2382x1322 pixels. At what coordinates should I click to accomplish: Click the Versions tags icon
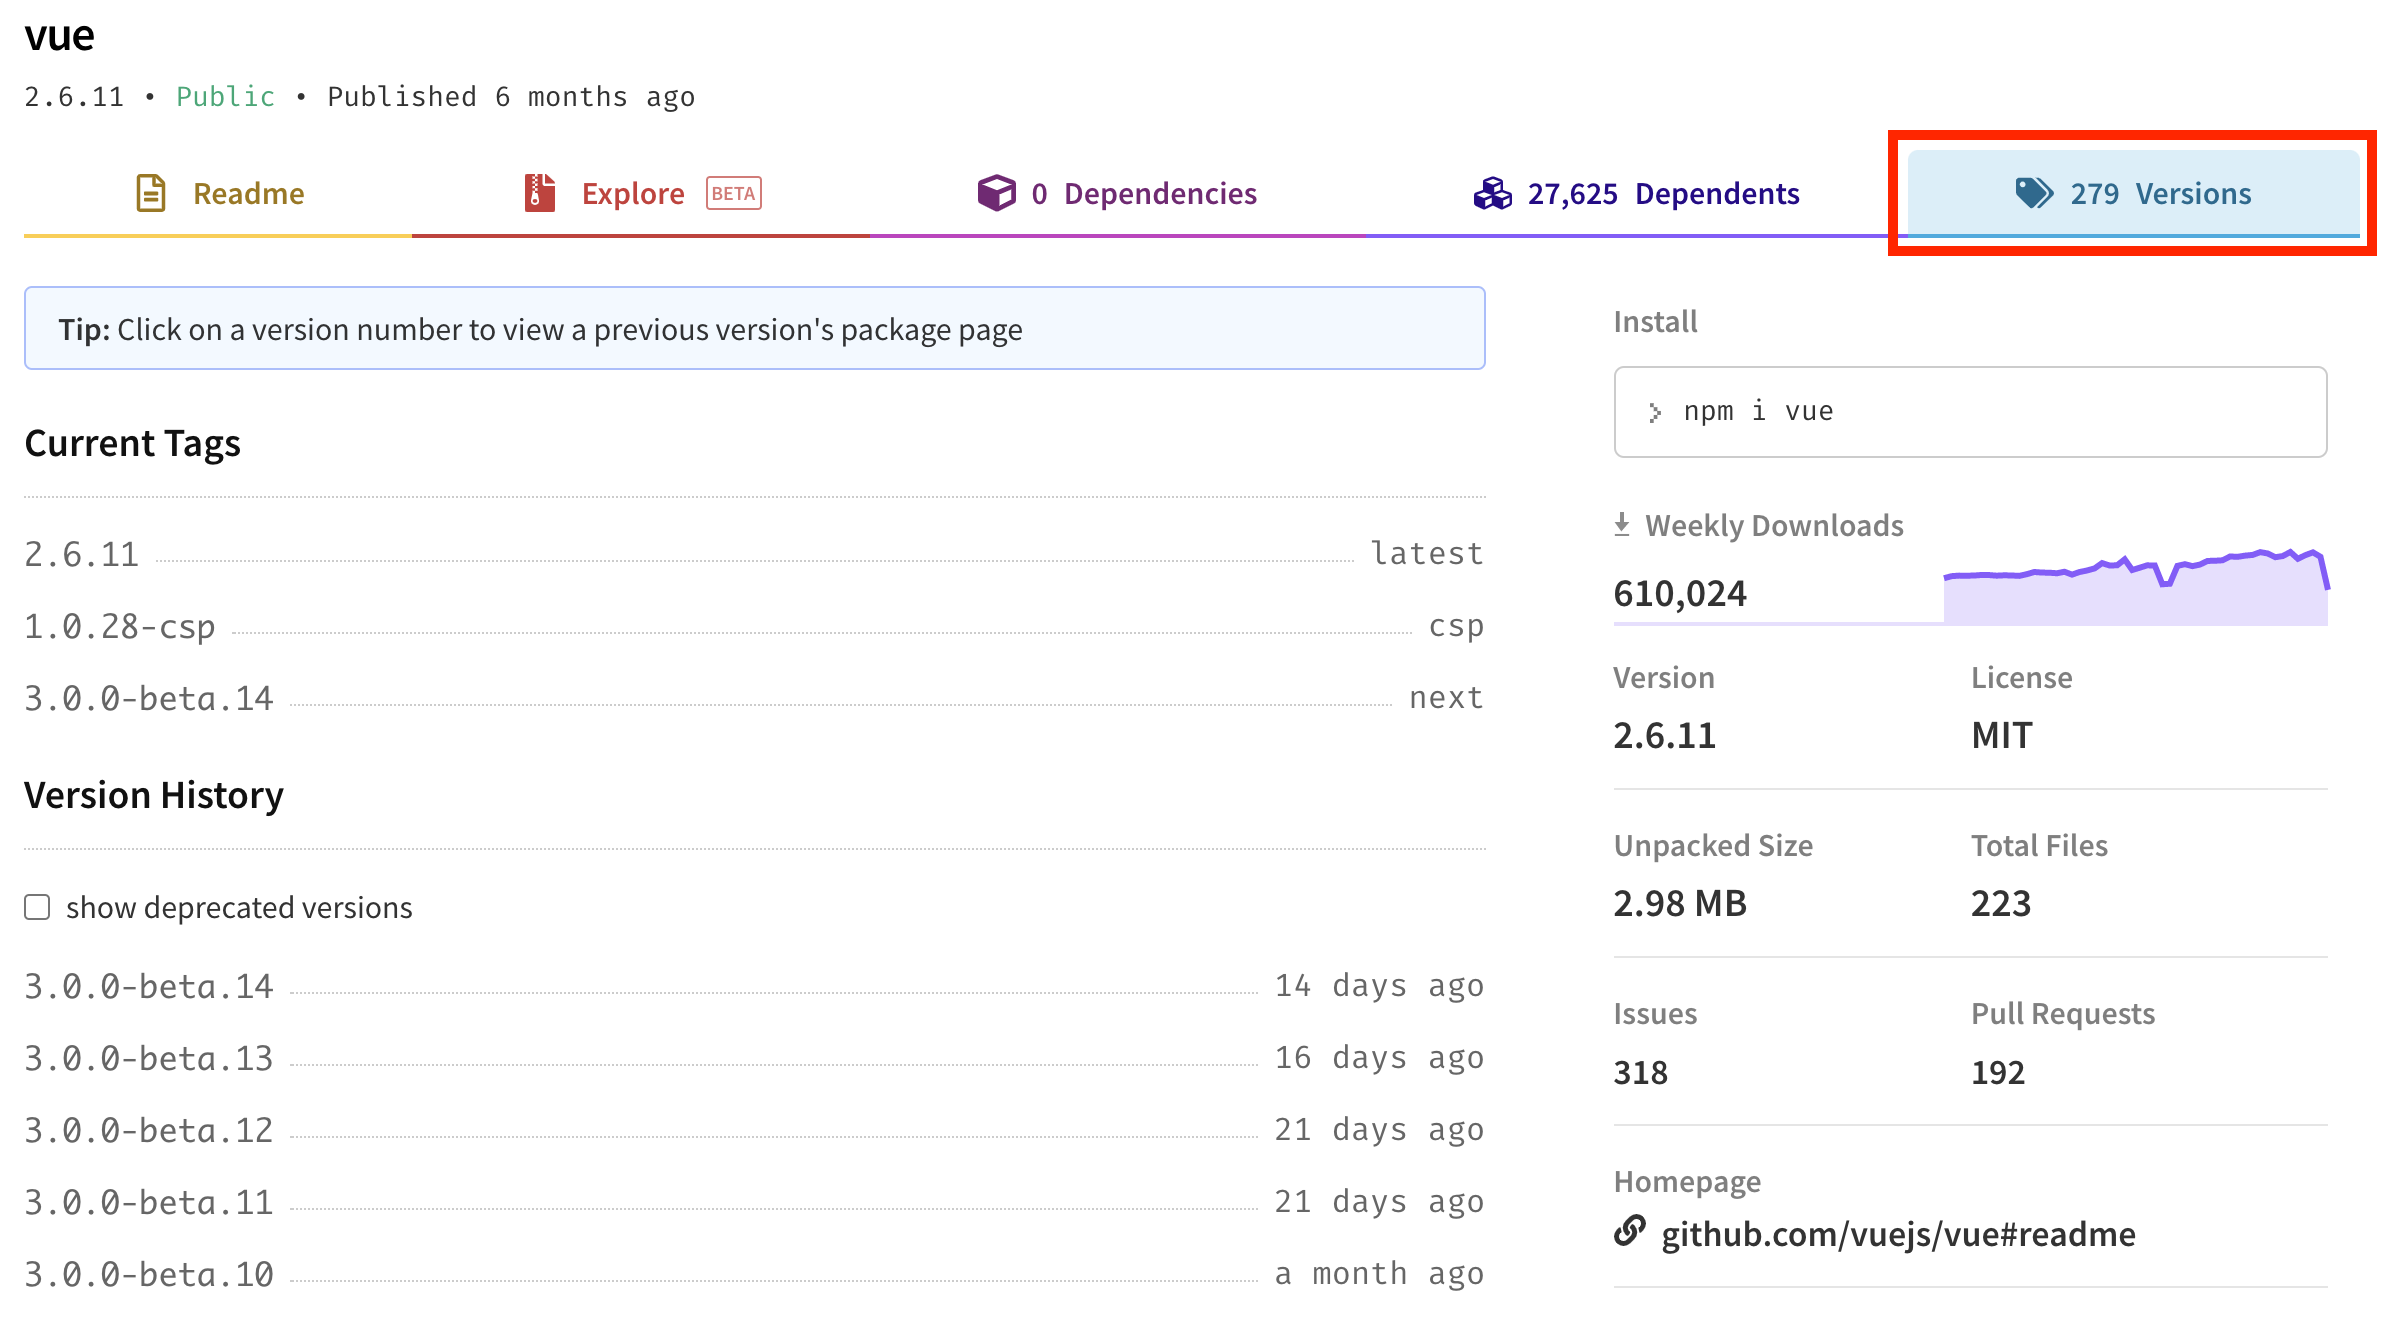[x=2034, y=193]
